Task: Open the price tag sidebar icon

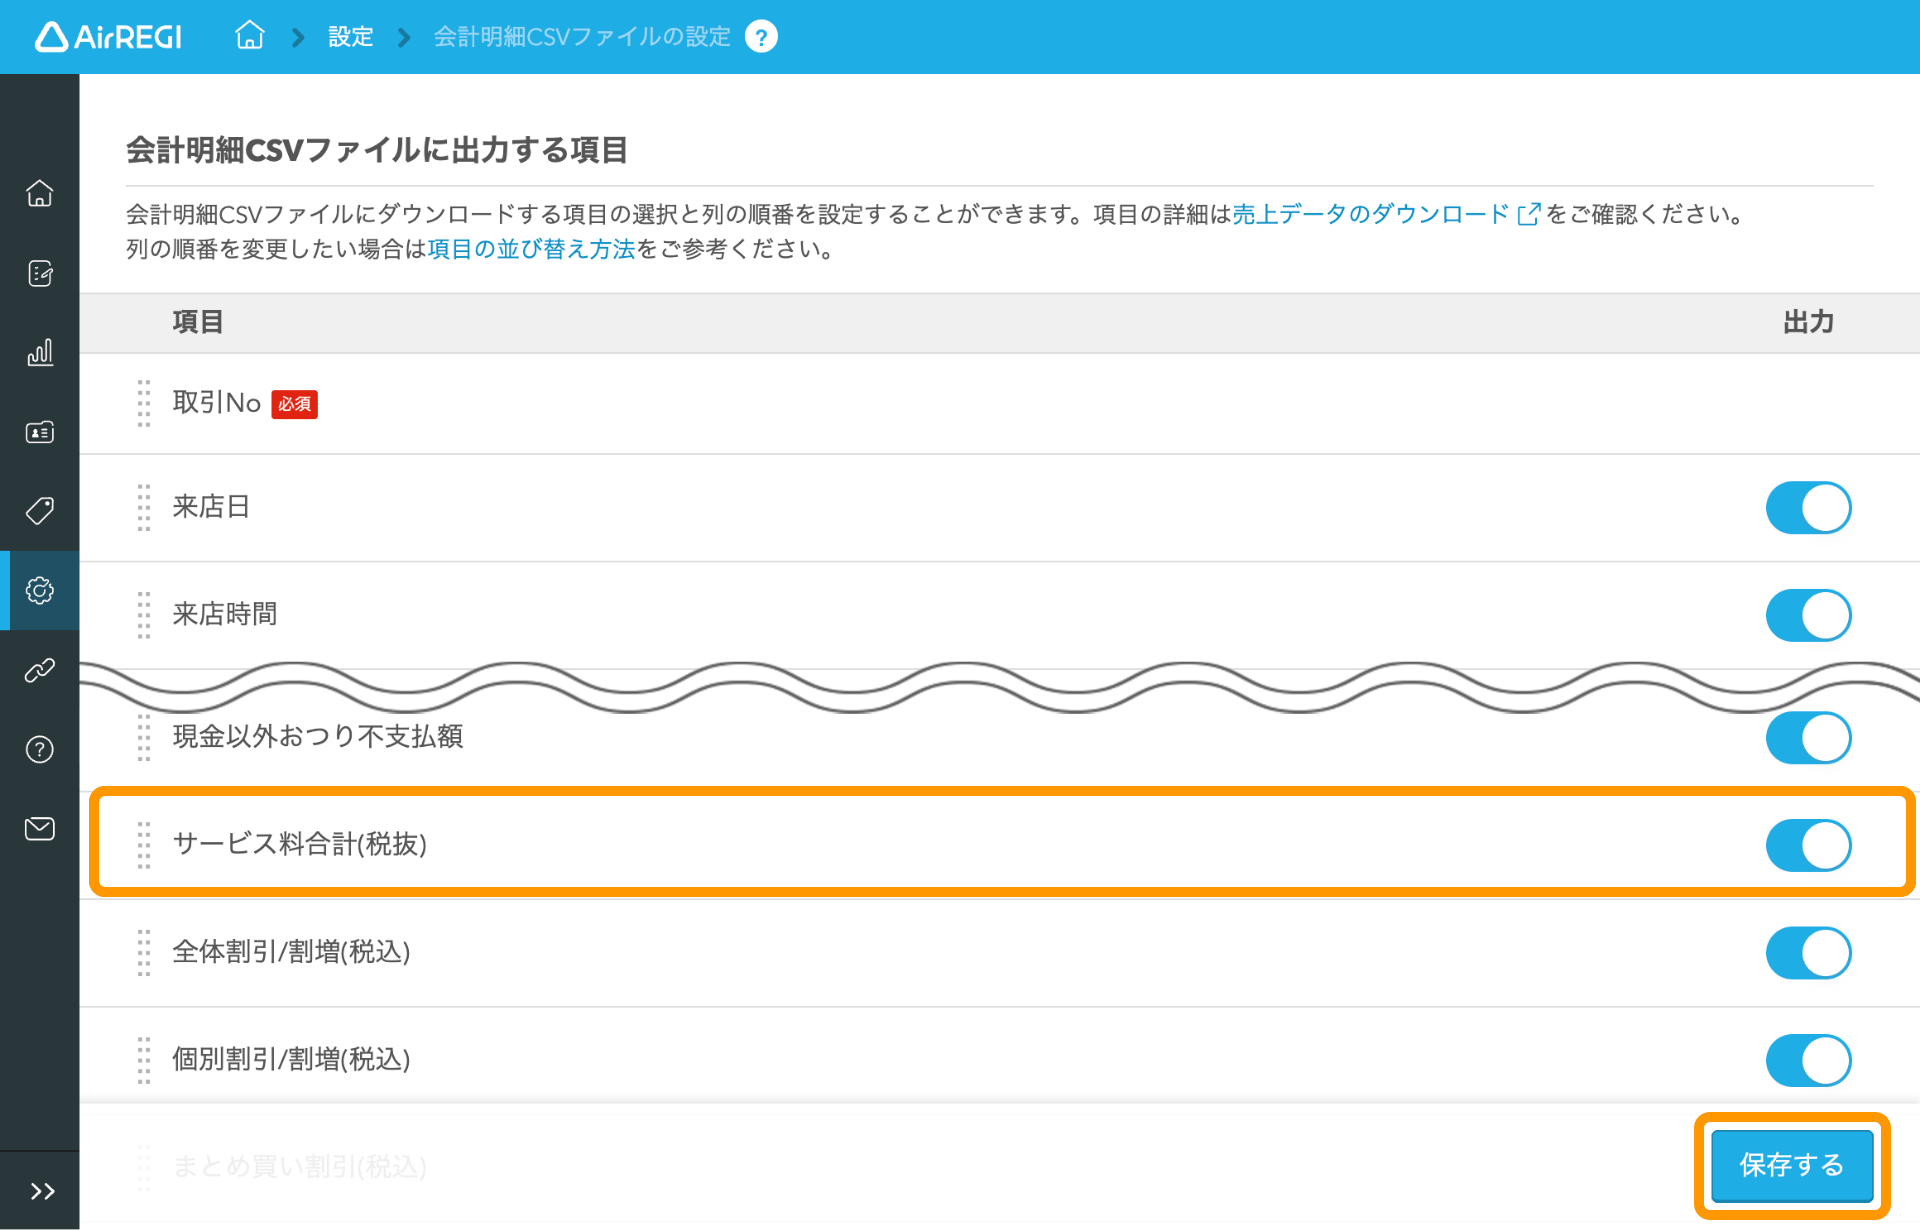Action: 40,511
